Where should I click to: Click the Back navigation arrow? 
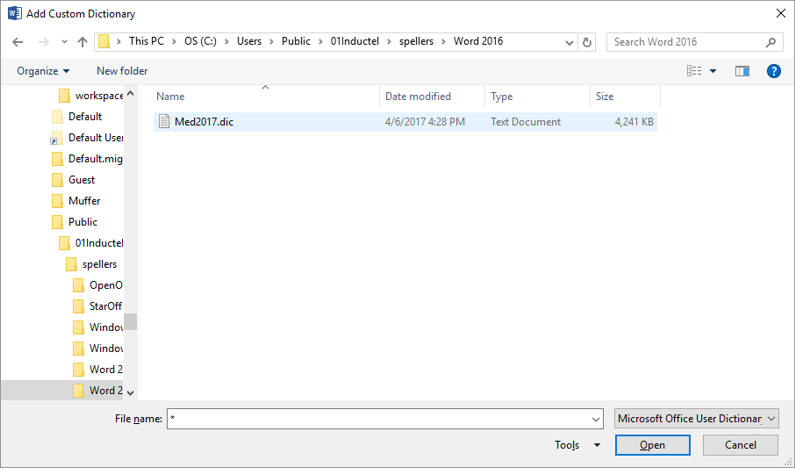coord(18,42)
